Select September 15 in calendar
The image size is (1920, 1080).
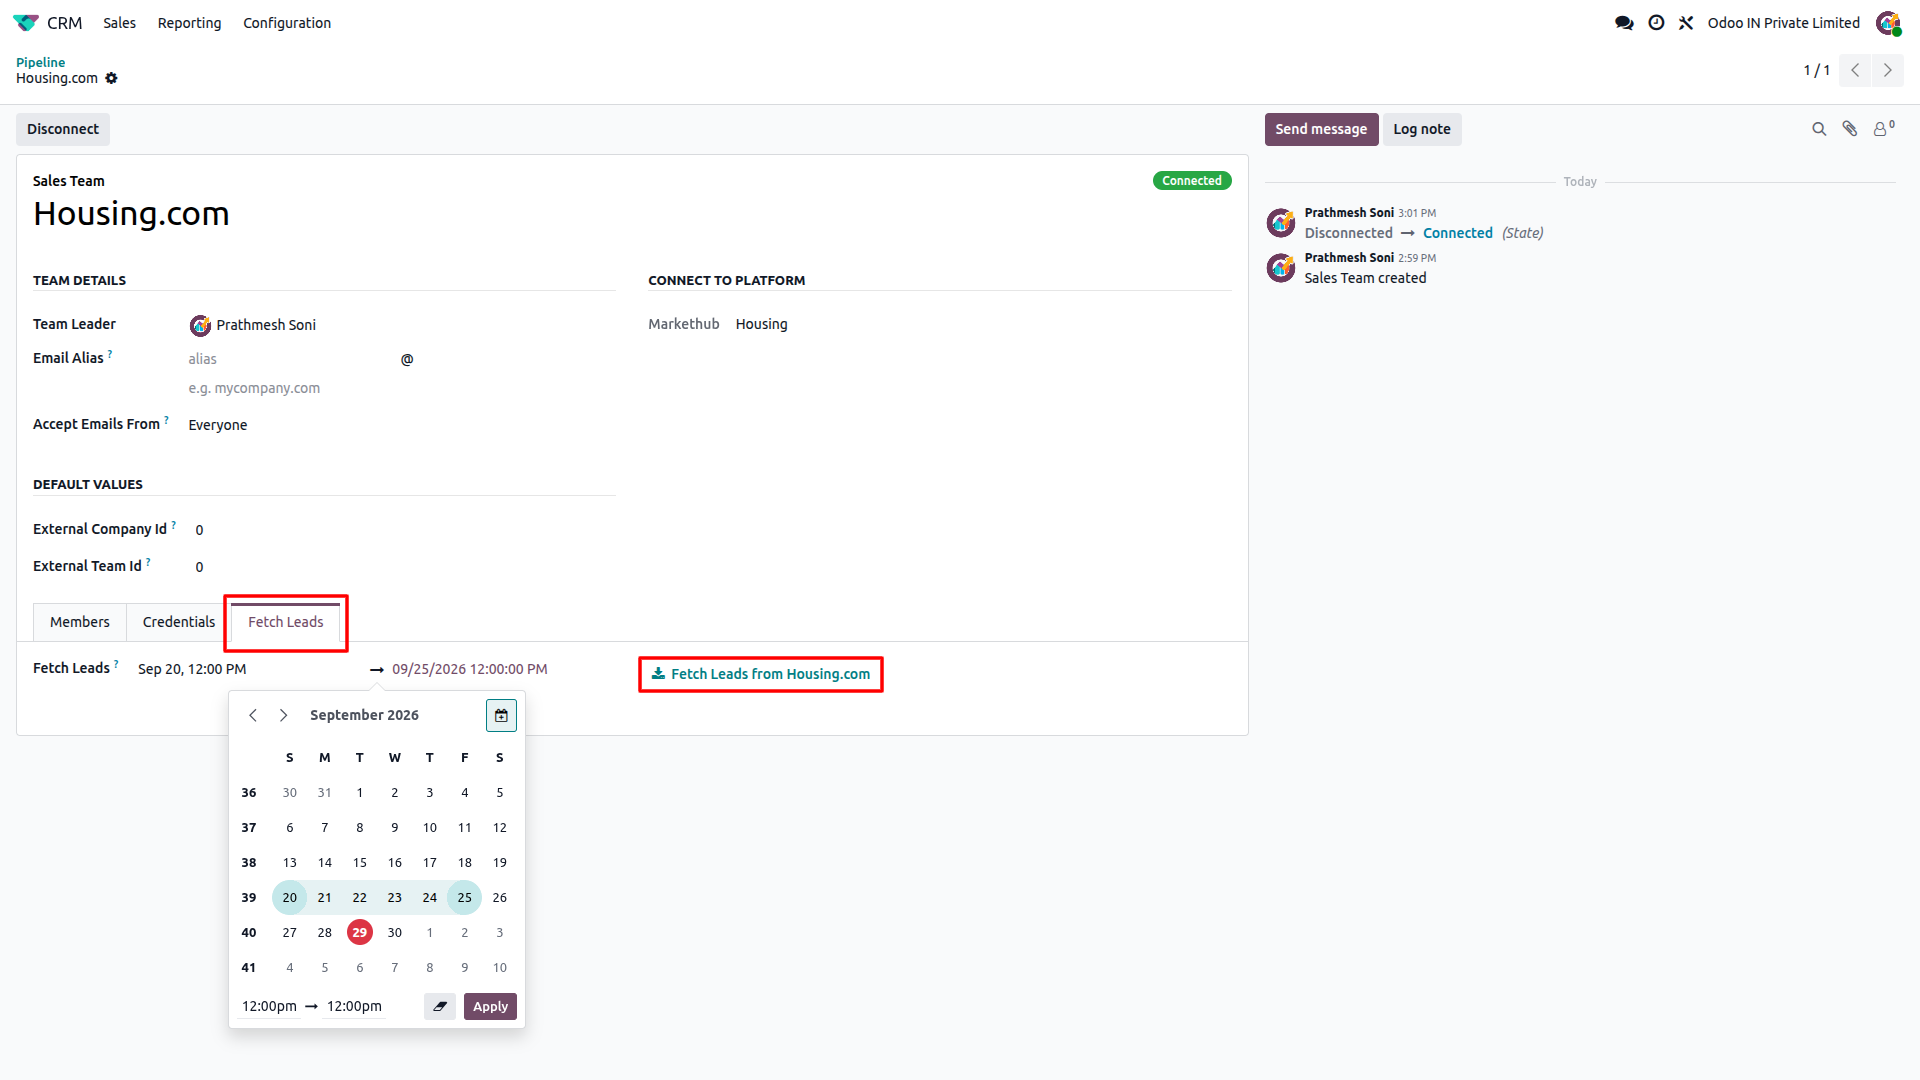click(x=359, y=862)
